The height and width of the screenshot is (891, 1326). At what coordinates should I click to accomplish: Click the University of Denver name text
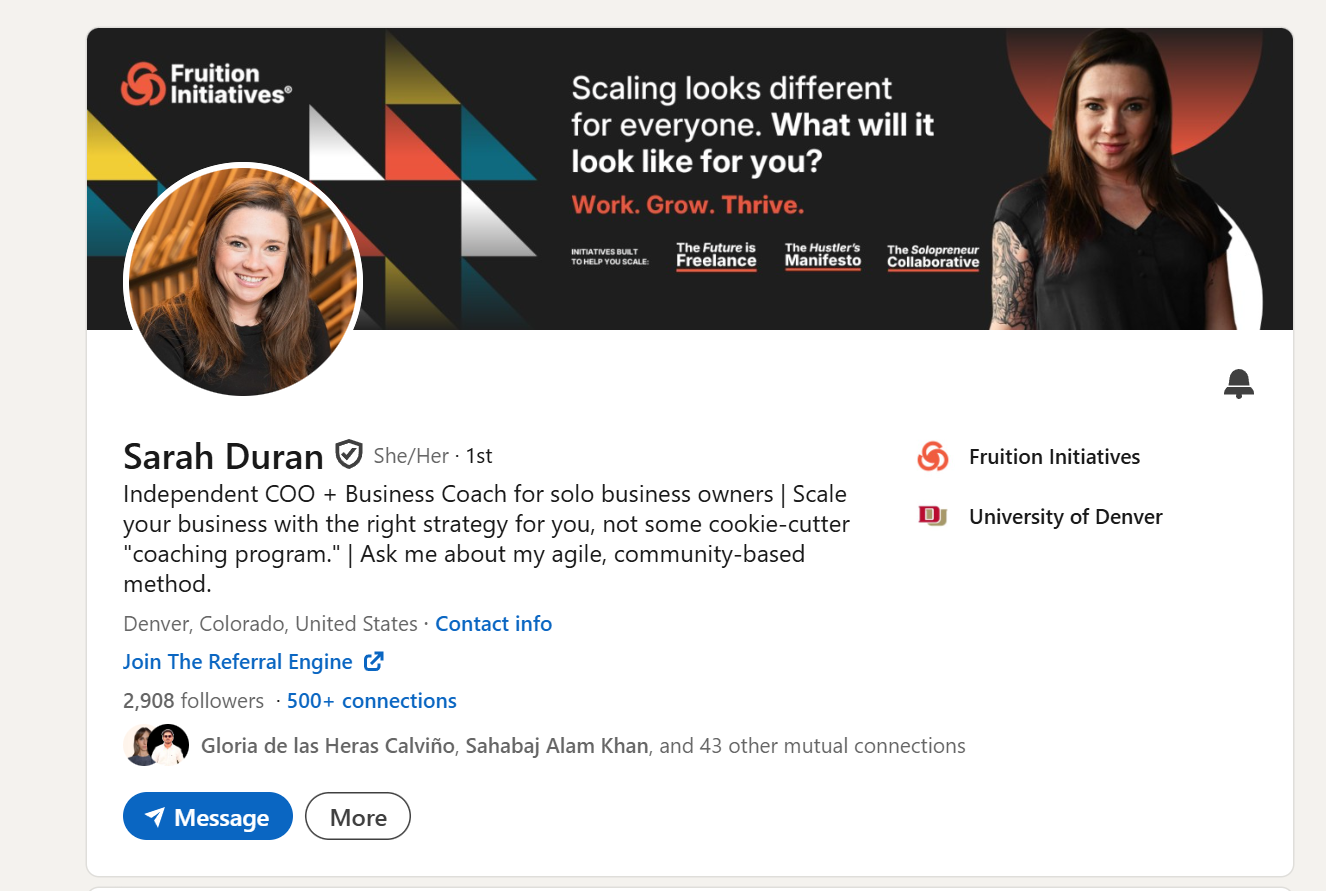tap(1065, 516)
